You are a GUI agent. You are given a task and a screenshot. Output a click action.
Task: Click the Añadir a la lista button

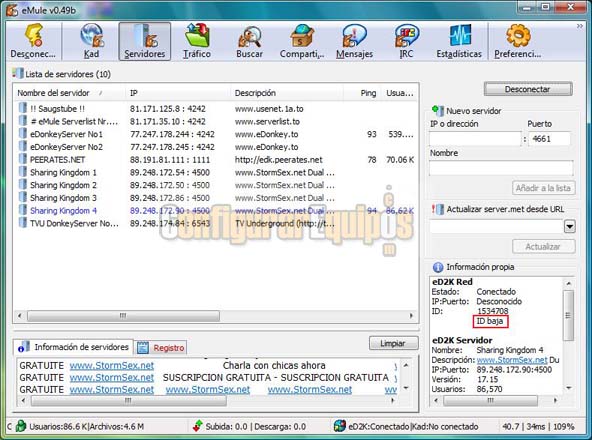pyautogui.click(x=544, y=188)
